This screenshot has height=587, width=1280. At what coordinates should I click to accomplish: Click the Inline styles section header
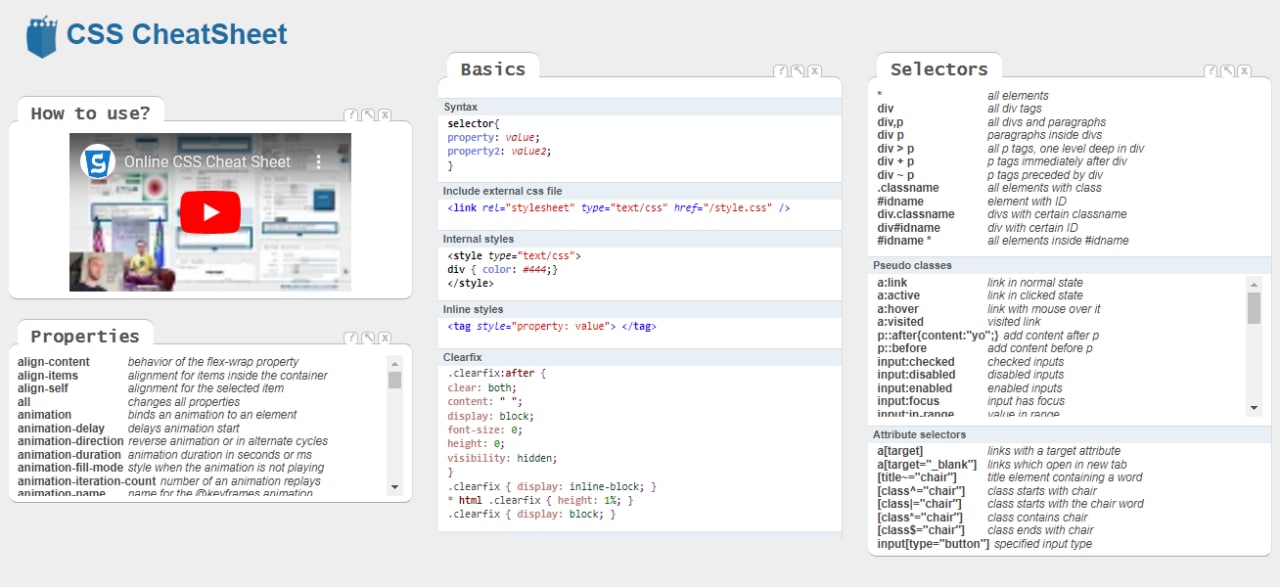click(x=640, y=310)
